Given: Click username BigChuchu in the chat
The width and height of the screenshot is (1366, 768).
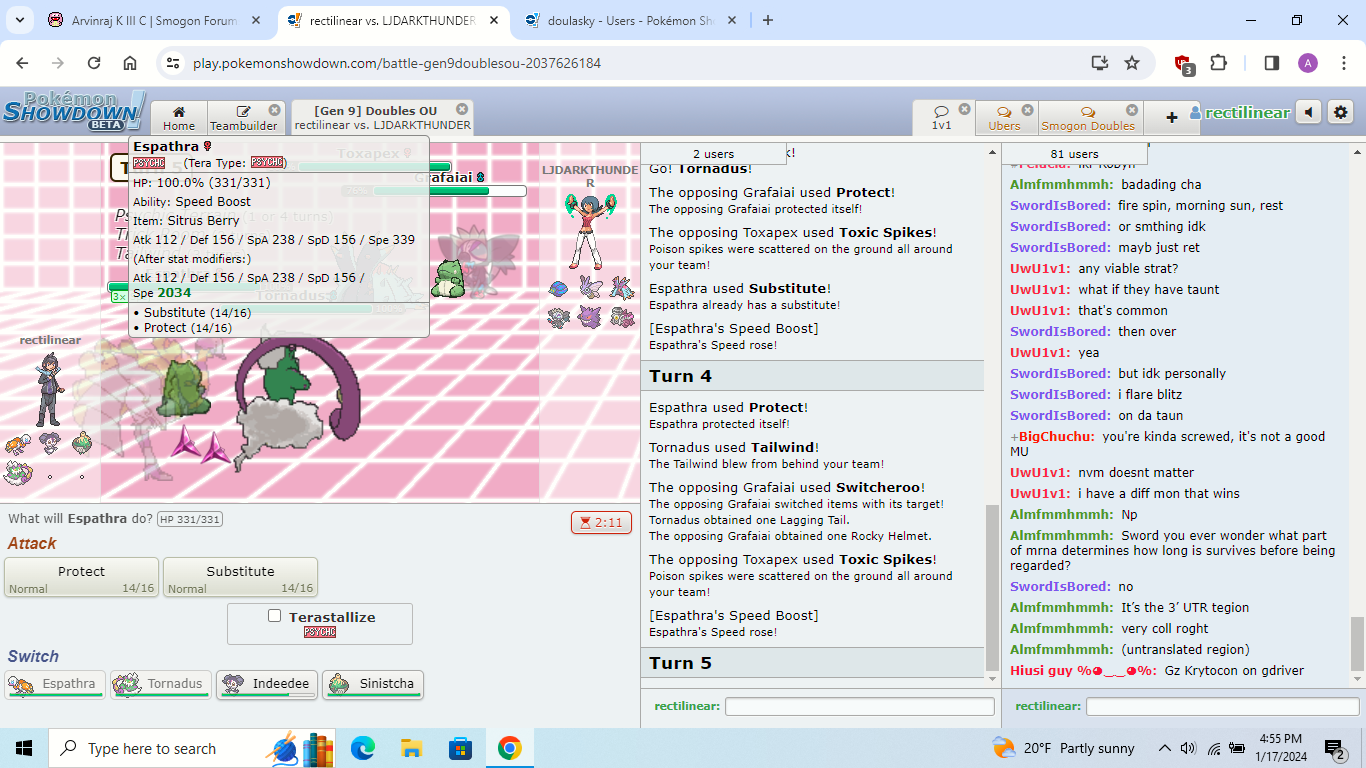Looking at the screenshot, I should click(x=1055, y=437).
